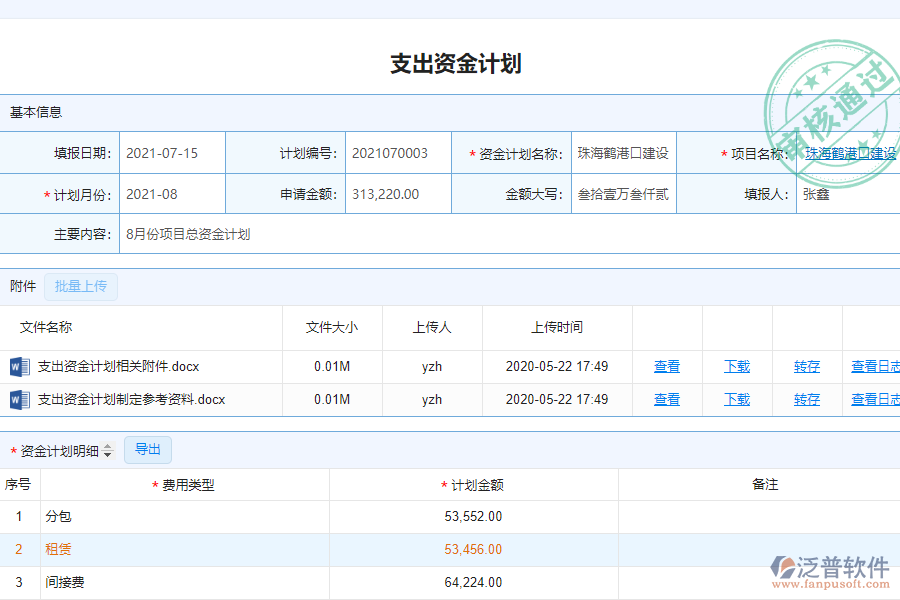
Task: Click 查看 for 支出资金计划相关附件.docx
Action: [x=667, y=366]
